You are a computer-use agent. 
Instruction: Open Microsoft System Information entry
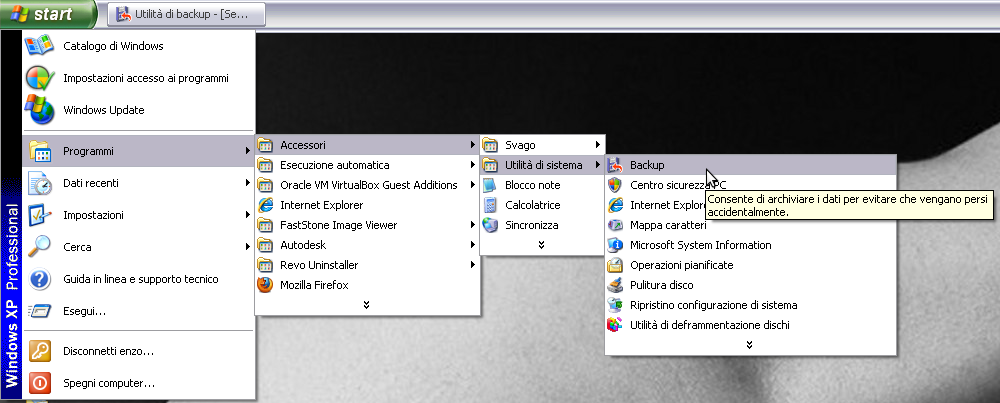click(x=700, y=245)
